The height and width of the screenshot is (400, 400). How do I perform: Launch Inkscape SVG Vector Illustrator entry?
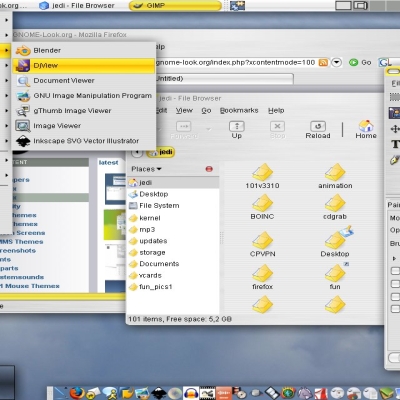coord(84,141)
